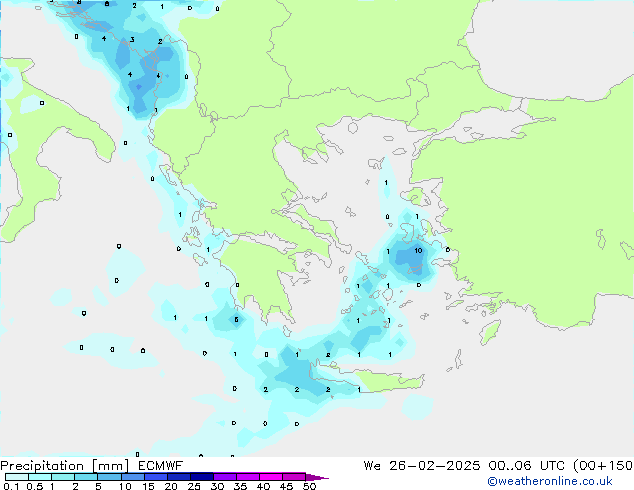The width and height of the screenshot is (634, 490).
Task: Select the purple swatch between 30 and 35
Action: tap(225, 477)
